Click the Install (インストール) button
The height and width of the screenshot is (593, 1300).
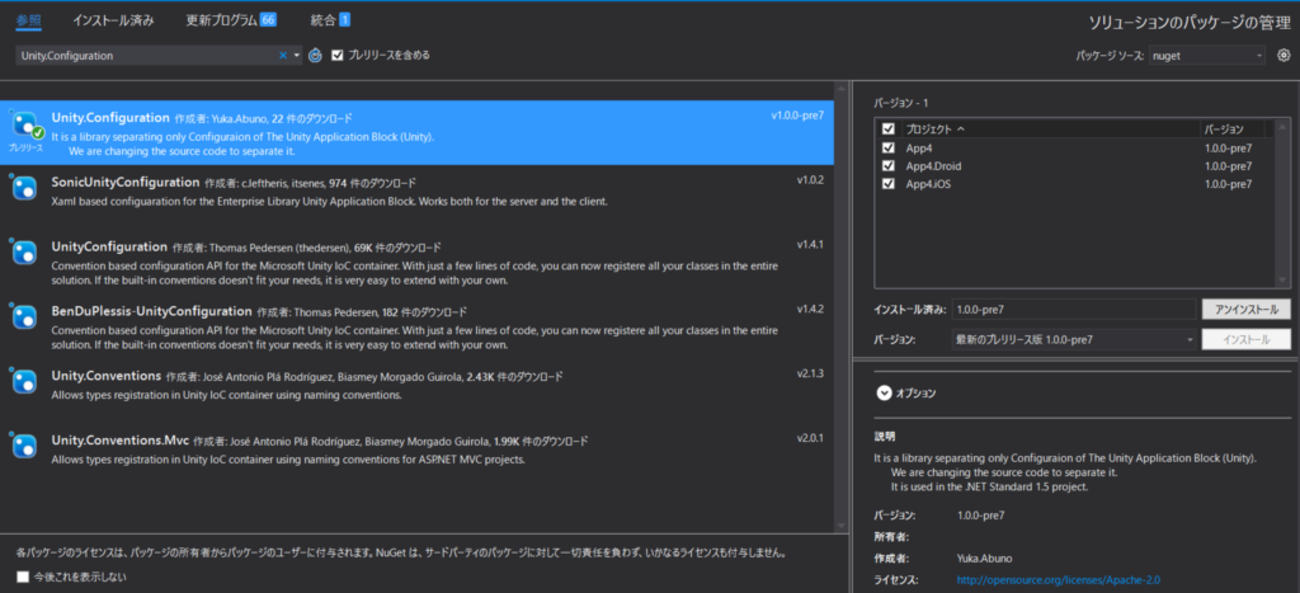pos(1246,340)
